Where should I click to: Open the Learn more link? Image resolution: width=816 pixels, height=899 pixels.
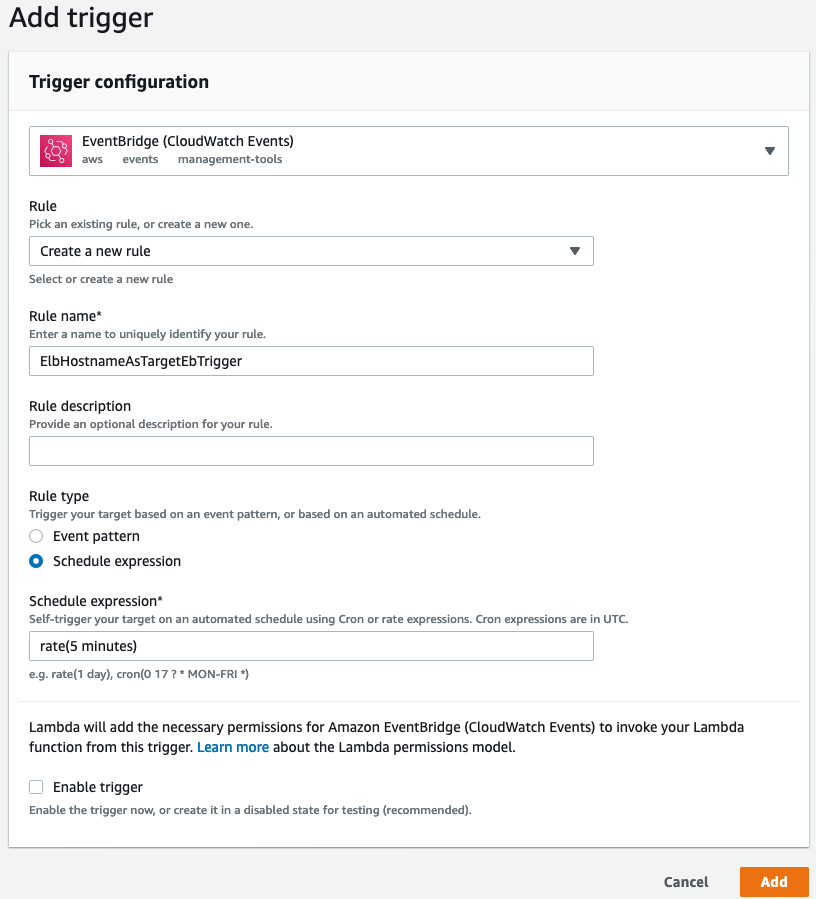(233, 746)
